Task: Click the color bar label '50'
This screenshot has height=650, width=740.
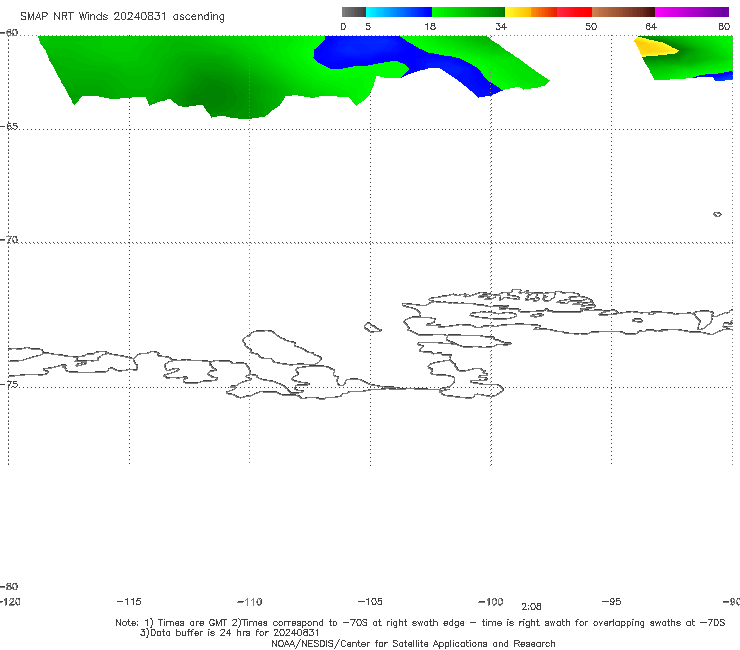Action: [591, 26]
